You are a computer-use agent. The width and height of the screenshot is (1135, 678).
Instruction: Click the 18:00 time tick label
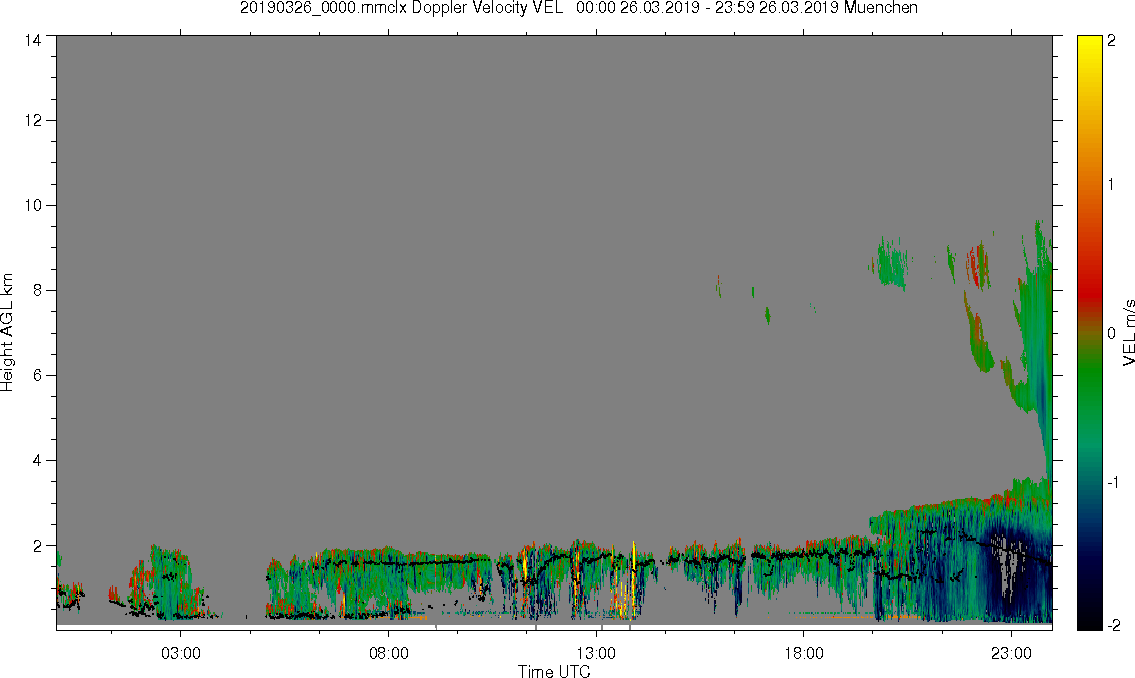click(804, 653)
